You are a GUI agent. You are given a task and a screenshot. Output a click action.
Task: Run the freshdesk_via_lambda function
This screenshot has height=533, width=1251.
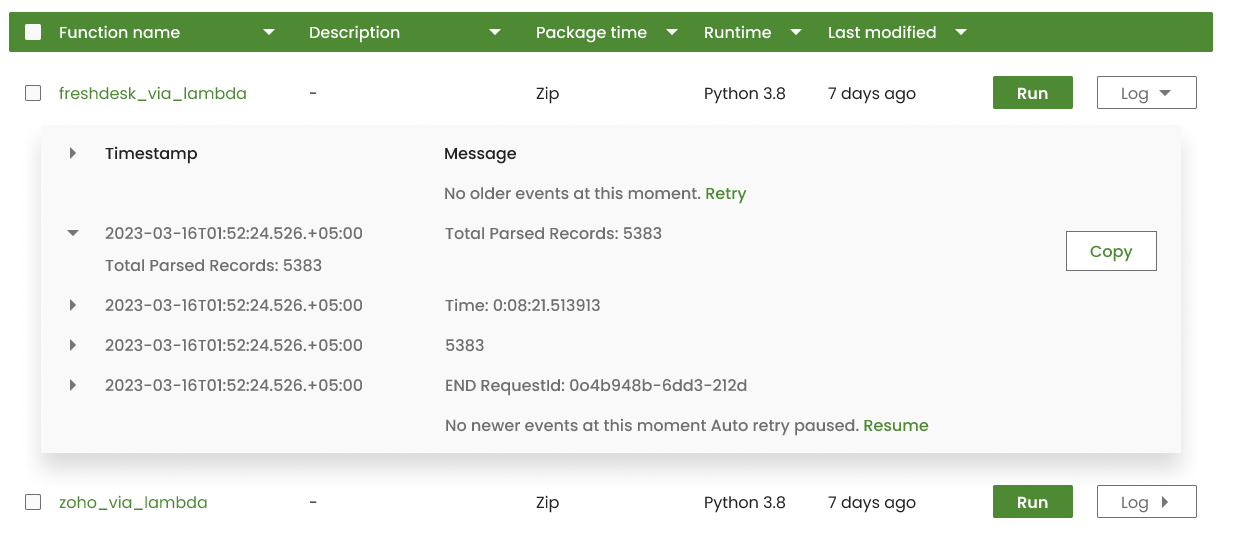point(1032,93)
